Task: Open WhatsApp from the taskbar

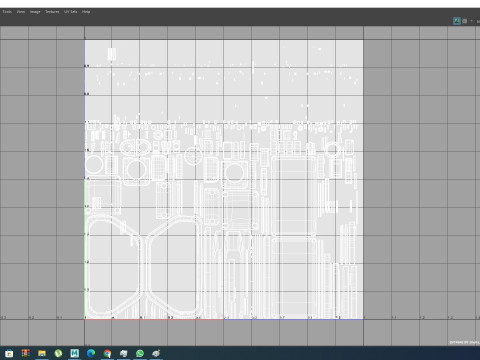Action: coord(140,353)
